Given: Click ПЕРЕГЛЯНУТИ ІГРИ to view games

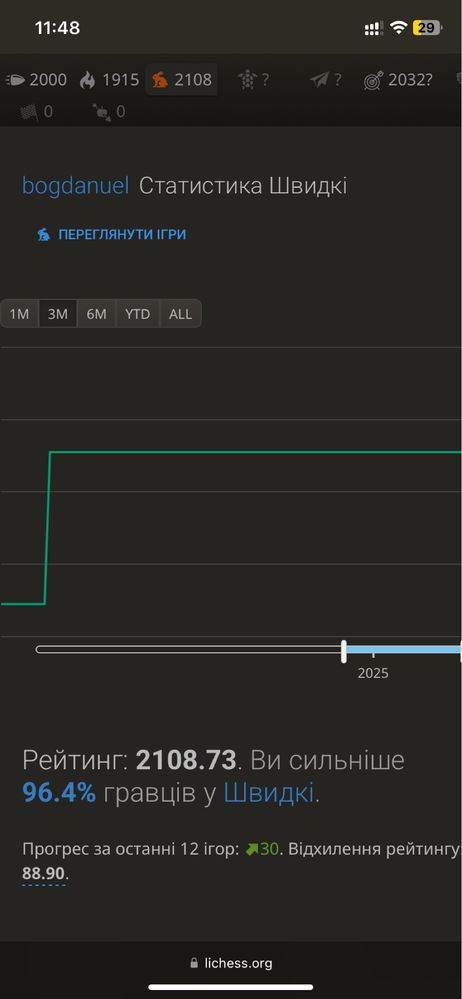Looking at the screenshot, I should (x=122, y=234).
